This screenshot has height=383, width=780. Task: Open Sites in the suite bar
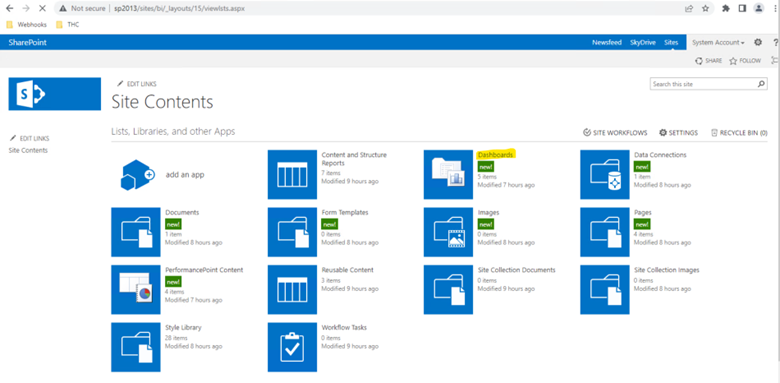(x=671, y=43)
